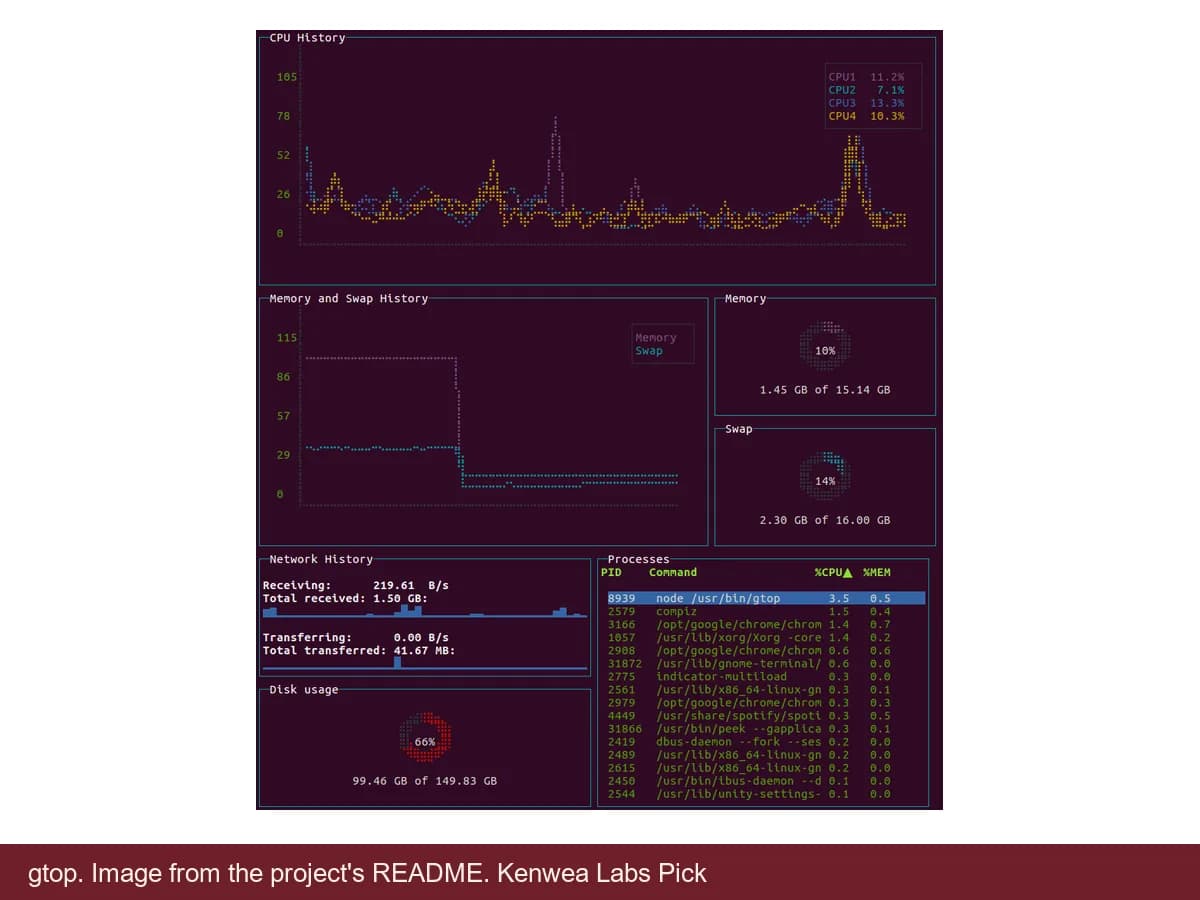Viewport: 1200px width, 900px height.
Task: Click the 105 label on CPU axis
Action: pos(287,77)
